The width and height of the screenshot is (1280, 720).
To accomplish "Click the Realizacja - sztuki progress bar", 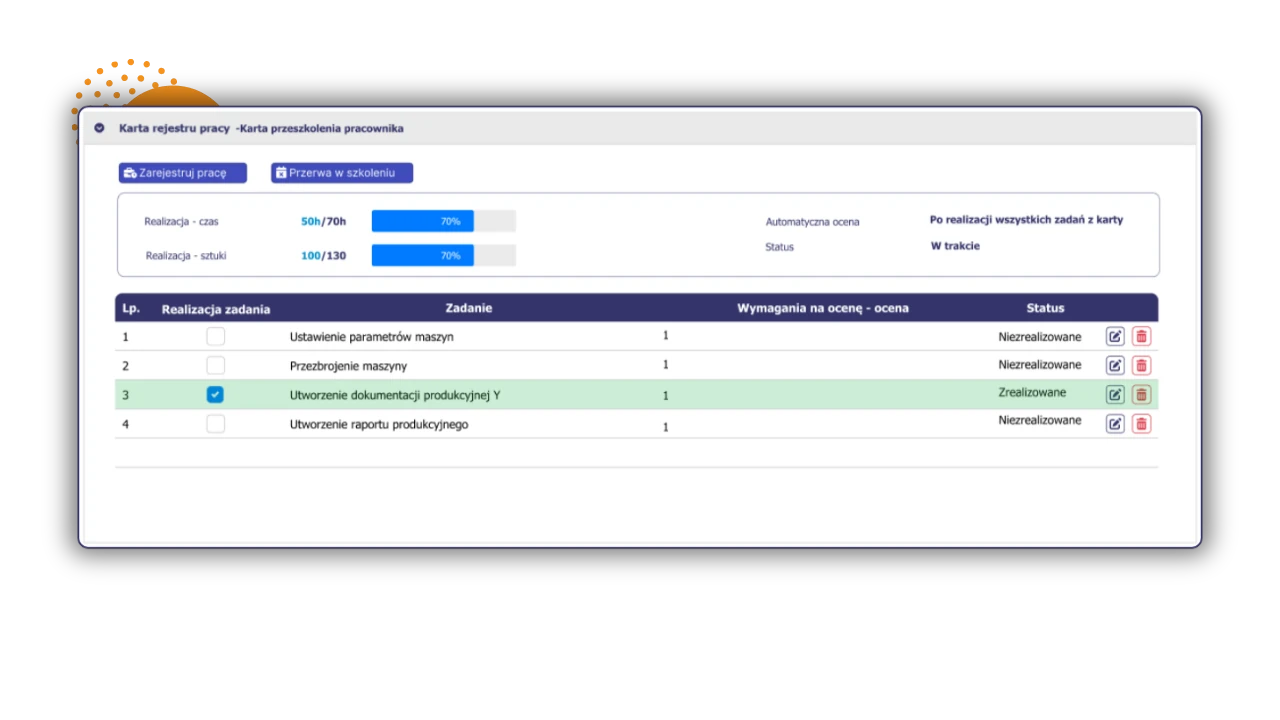I will coord(443,256).
